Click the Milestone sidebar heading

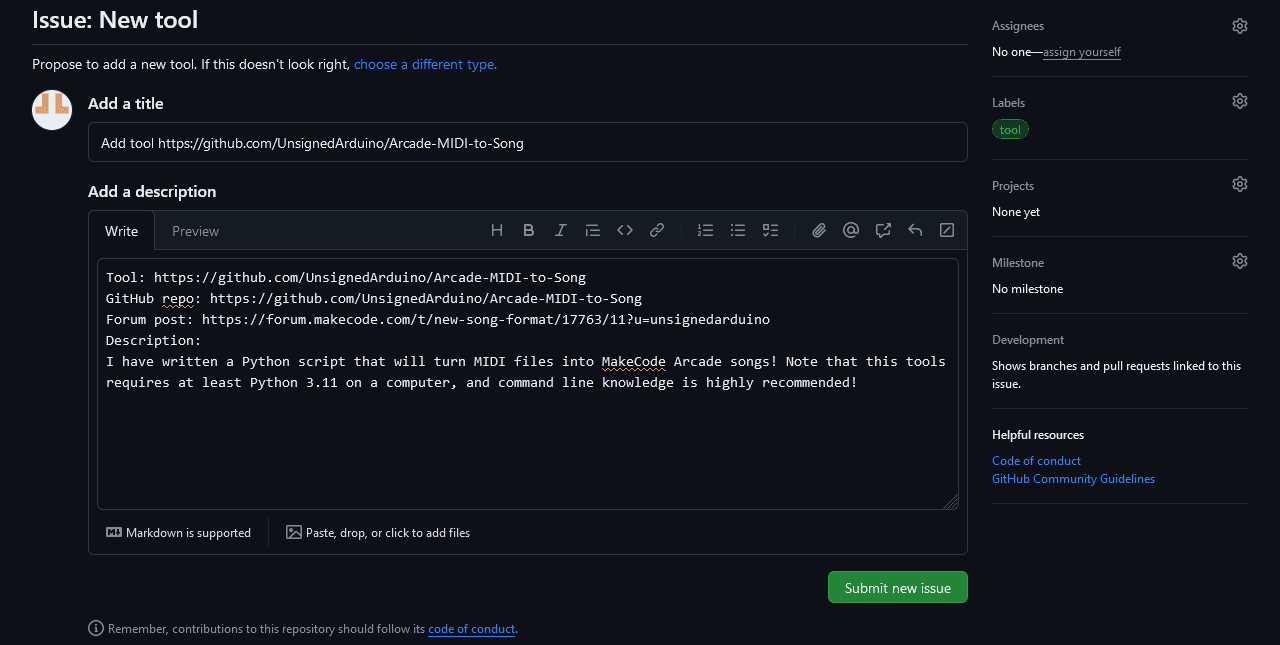[1018, 263]
